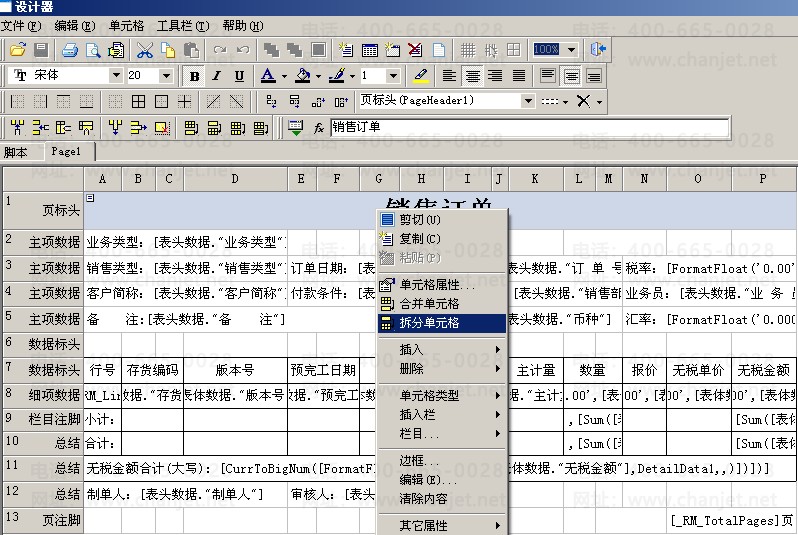Choose 合并单元格 in context menu
798x535 pixels.
click(x=442, y=303)
